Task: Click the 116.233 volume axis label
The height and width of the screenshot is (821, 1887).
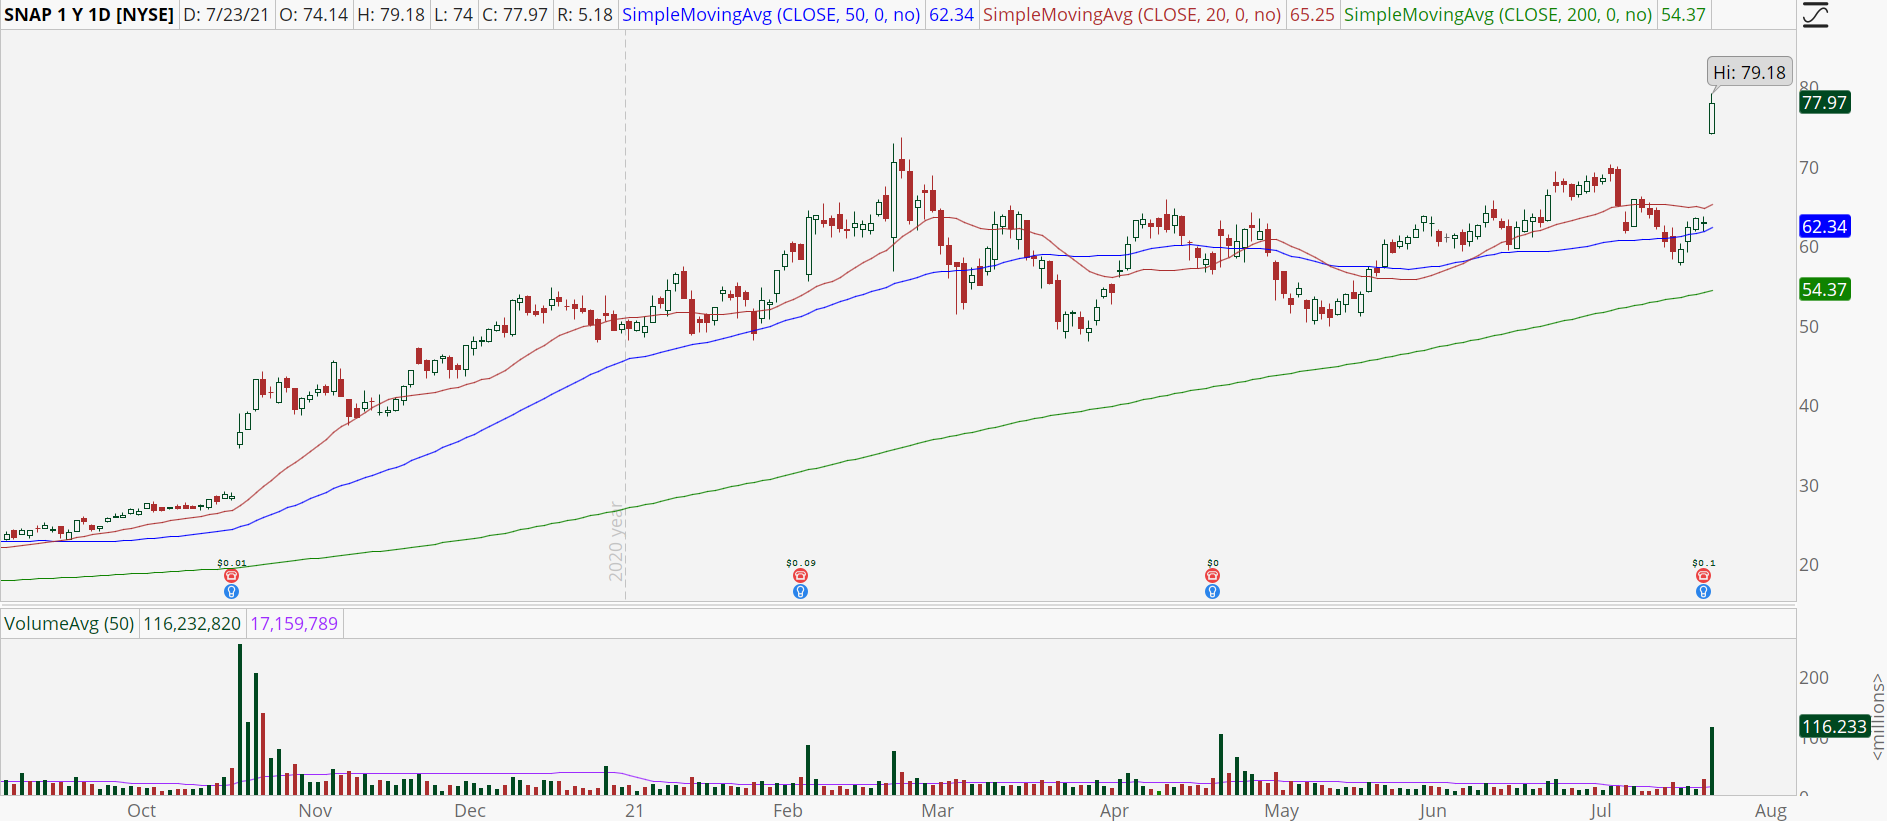Action: 1835,726
